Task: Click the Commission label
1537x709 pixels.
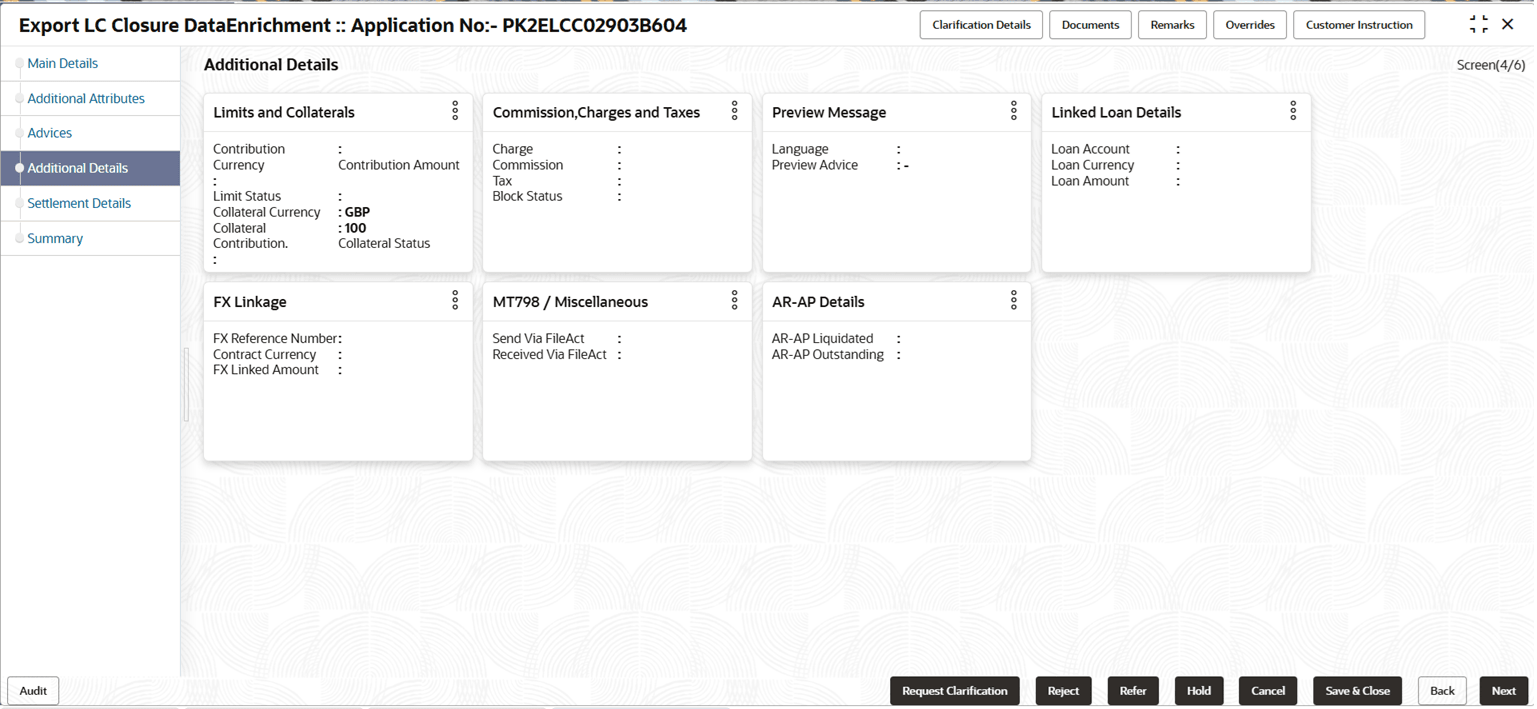Action: click(x=527, y=165)
